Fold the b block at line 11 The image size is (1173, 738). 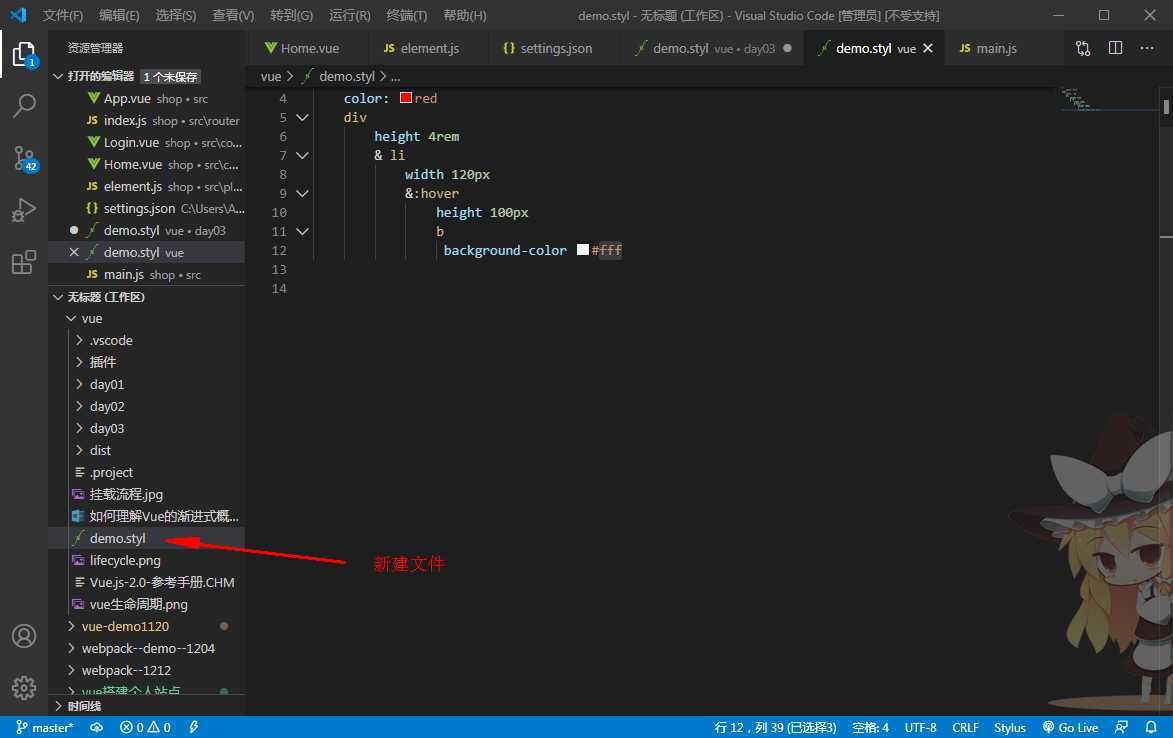click(x=302, y=232)
